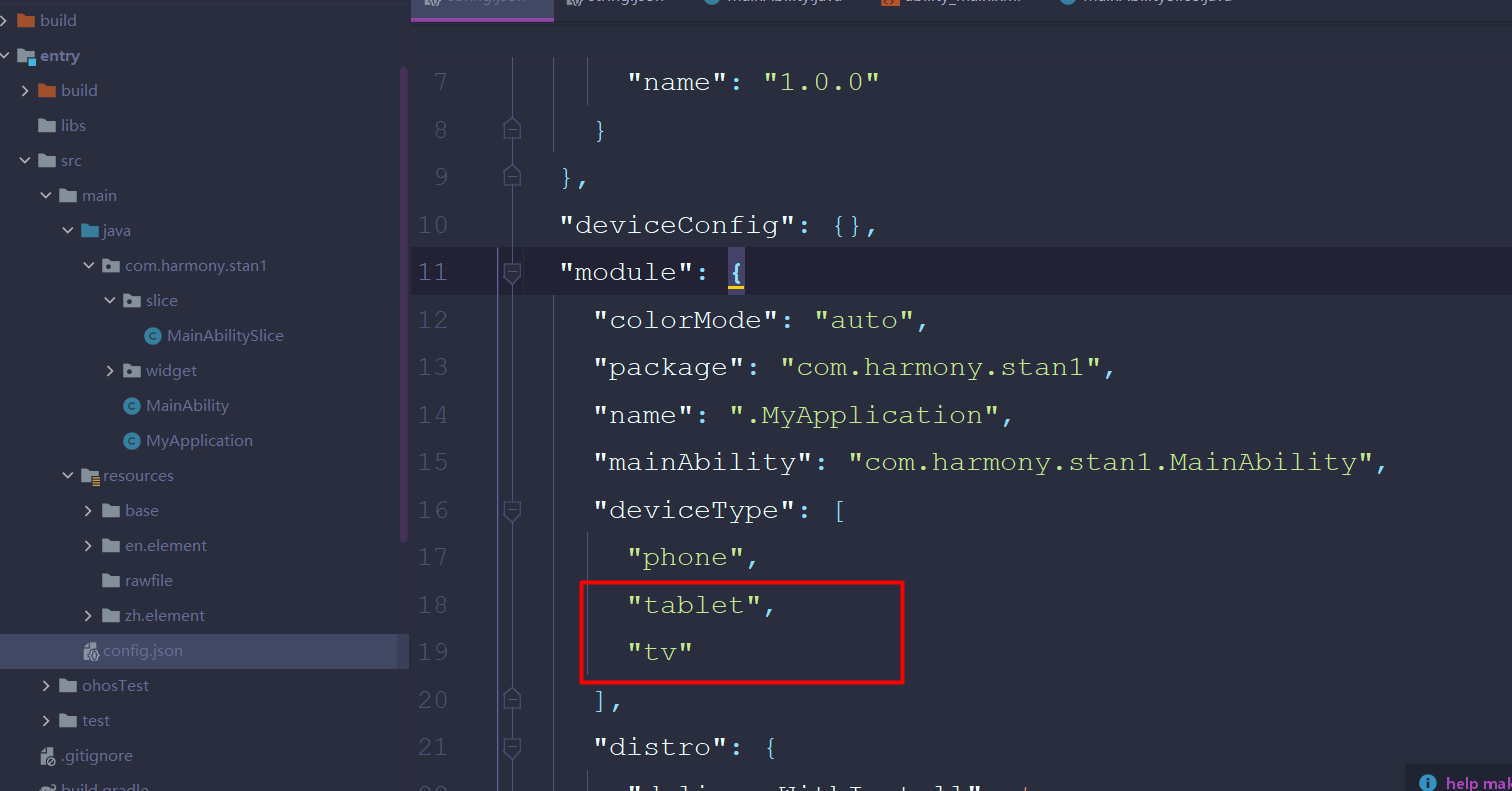Click the entry module folder icon

26,56
